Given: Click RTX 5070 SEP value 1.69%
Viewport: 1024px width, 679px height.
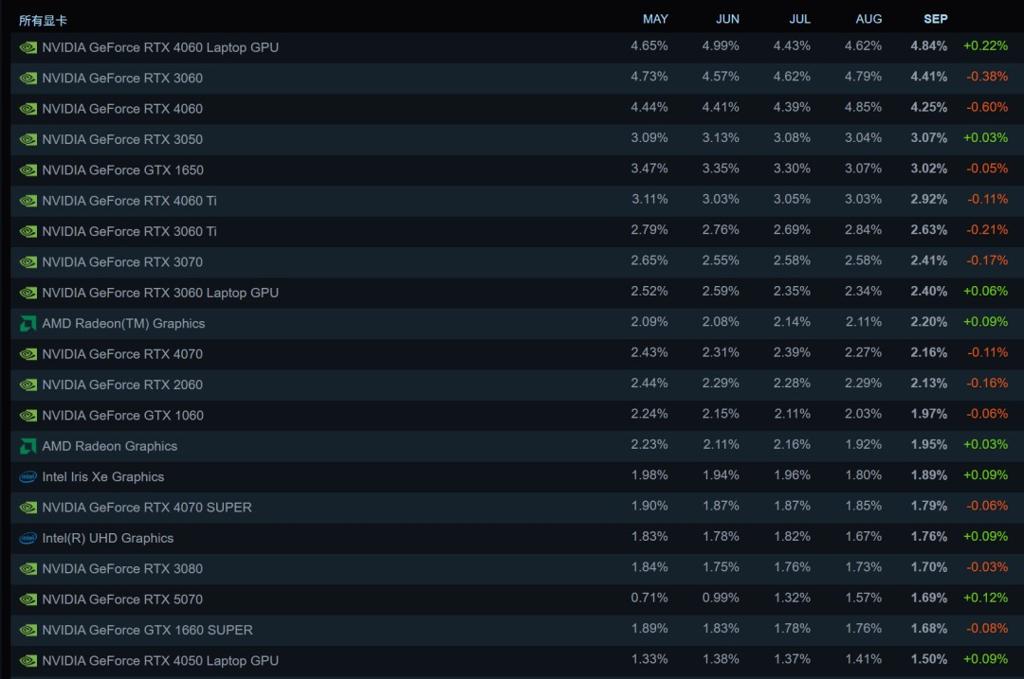Looking at the screenshot, I should pos(928,599).
